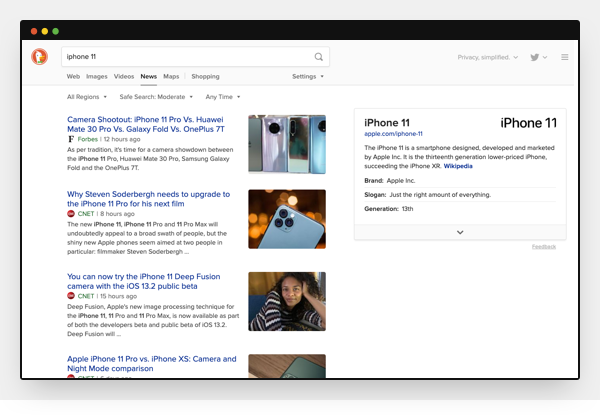Open Camera Shootout iPhone 11 Pro article
Image resolution: width=600 pixels, height=415 pixels.
[x=145, y=124]
